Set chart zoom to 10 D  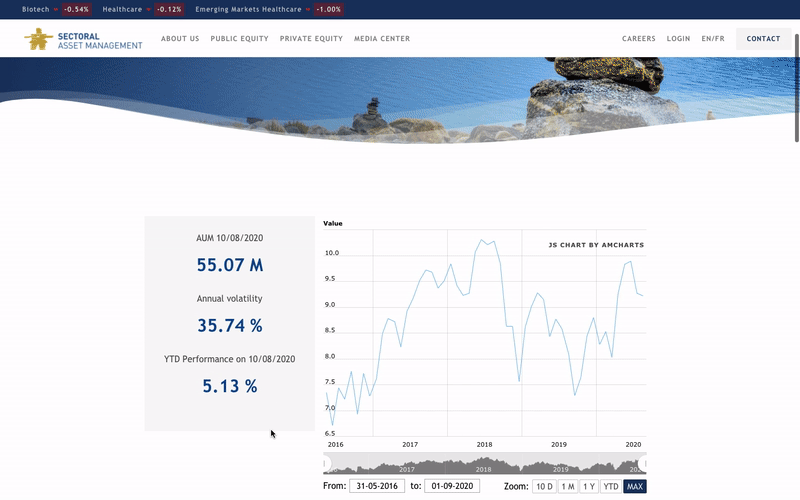tap(543, 487)
